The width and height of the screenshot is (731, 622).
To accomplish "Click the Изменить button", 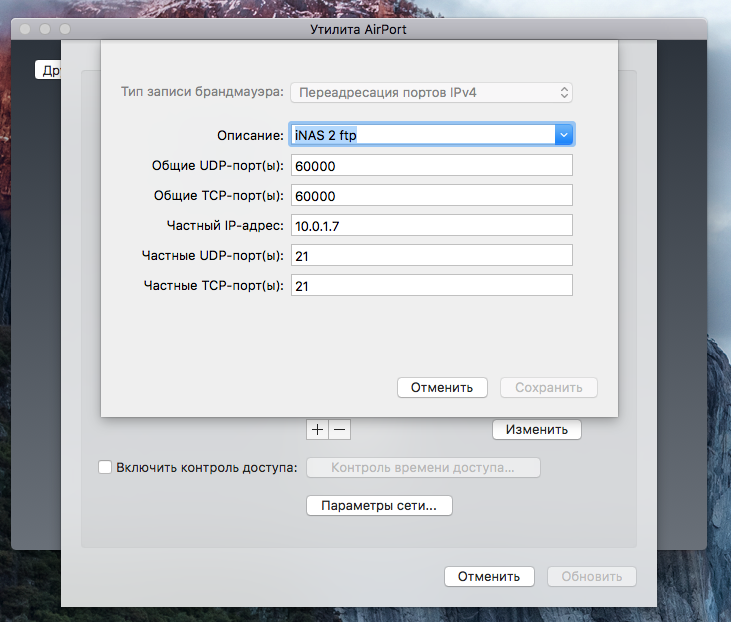I will pos(537,429).
